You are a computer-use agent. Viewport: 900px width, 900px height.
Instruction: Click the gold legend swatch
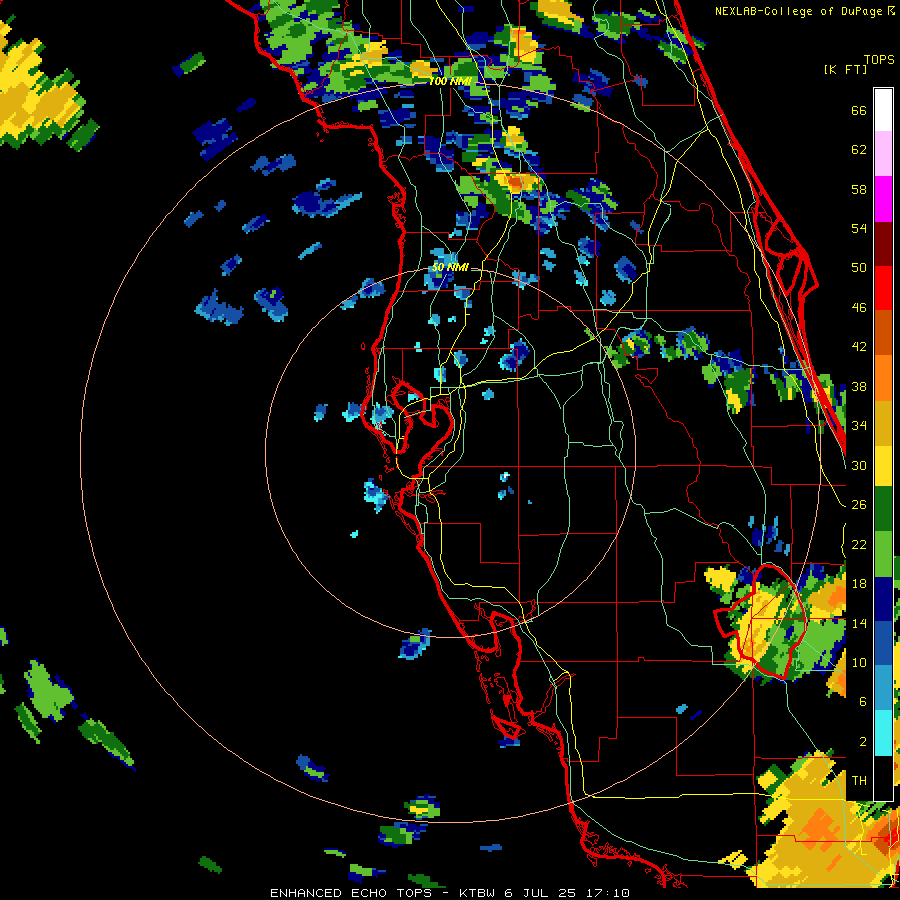[883, 422]
